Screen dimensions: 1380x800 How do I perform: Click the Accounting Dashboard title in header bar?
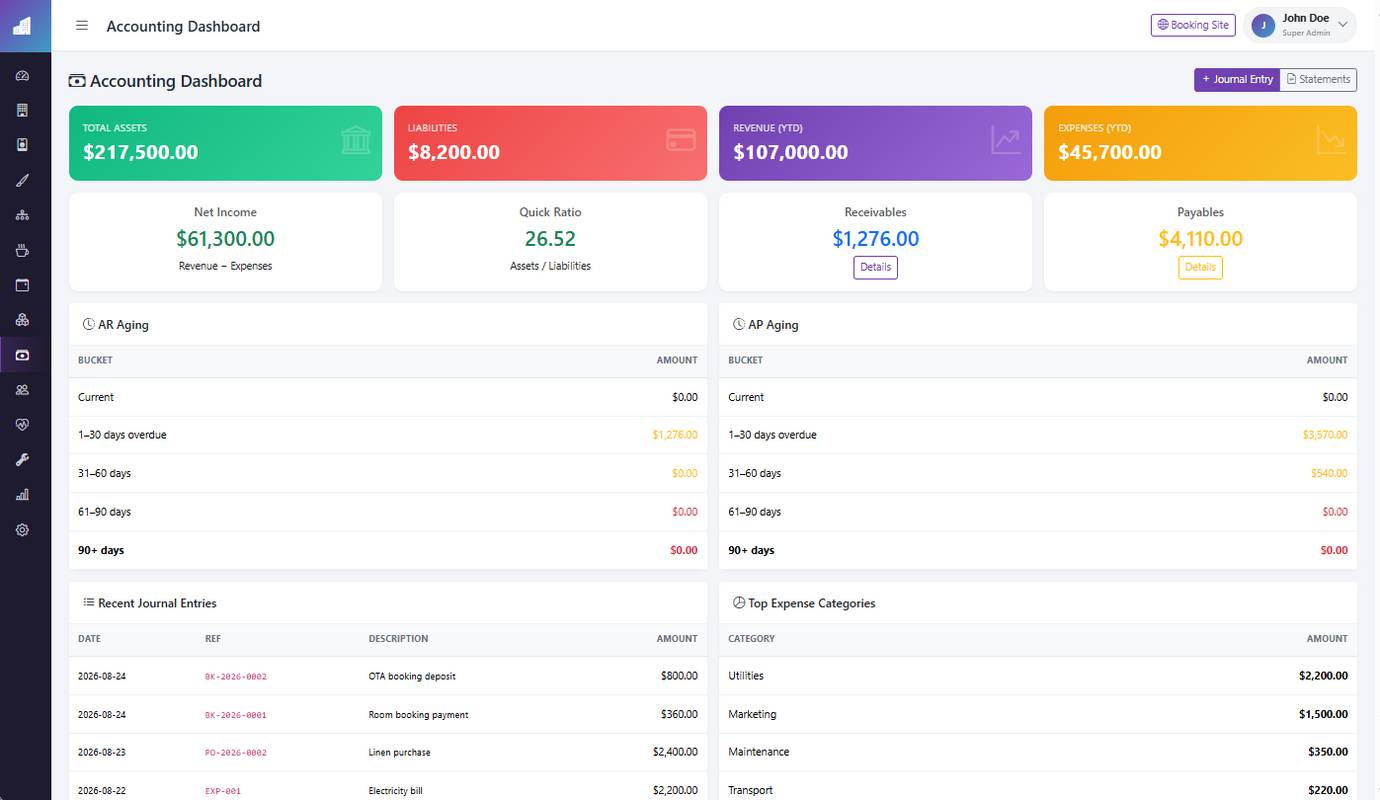tap(183, 27)
